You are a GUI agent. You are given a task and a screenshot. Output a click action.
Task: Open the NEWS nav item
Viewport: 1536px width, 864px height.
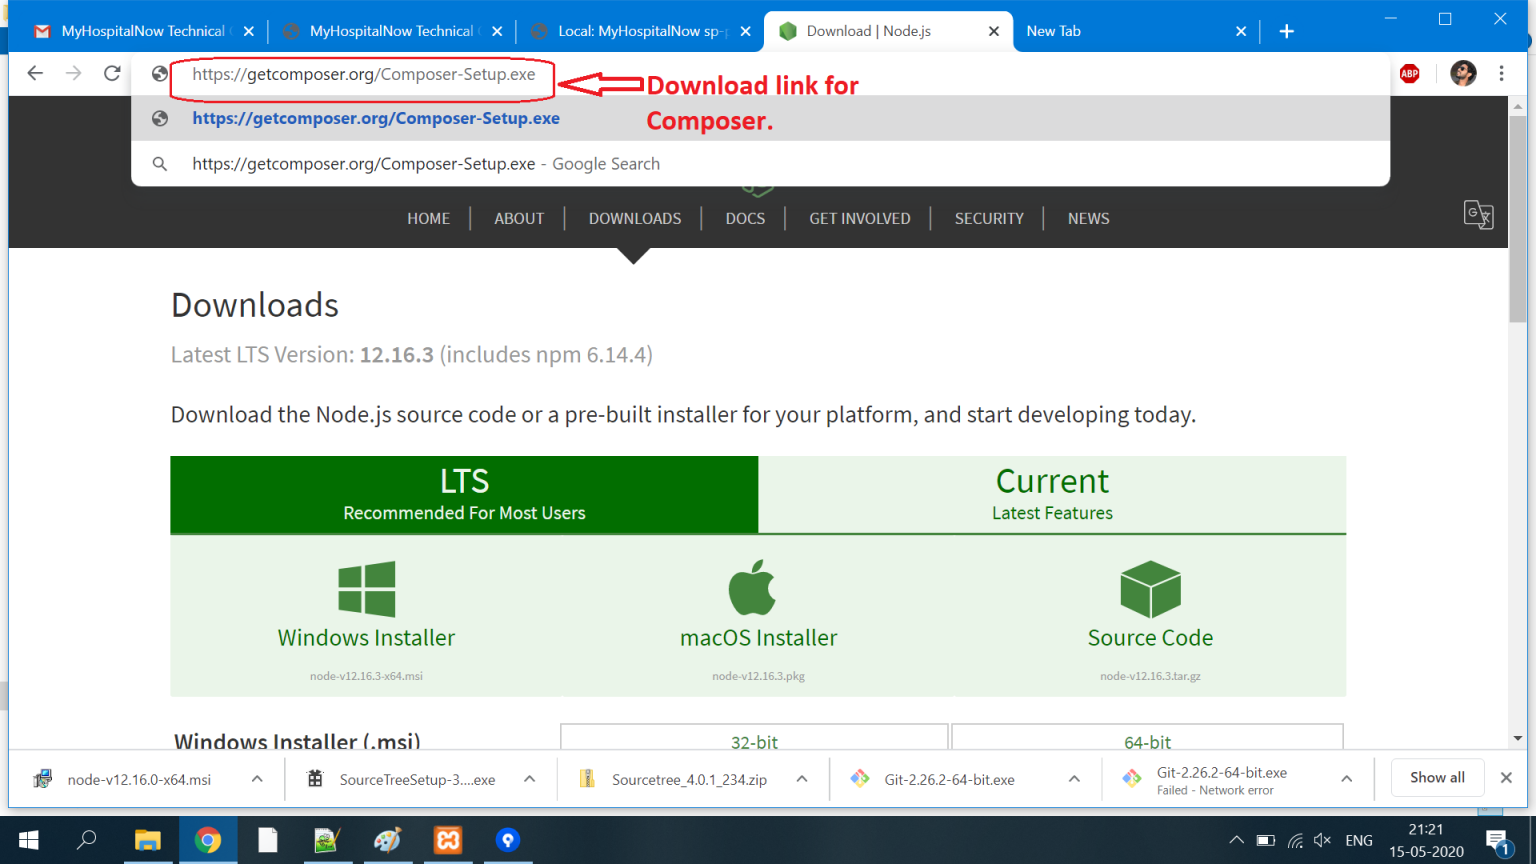point(1088,218)
